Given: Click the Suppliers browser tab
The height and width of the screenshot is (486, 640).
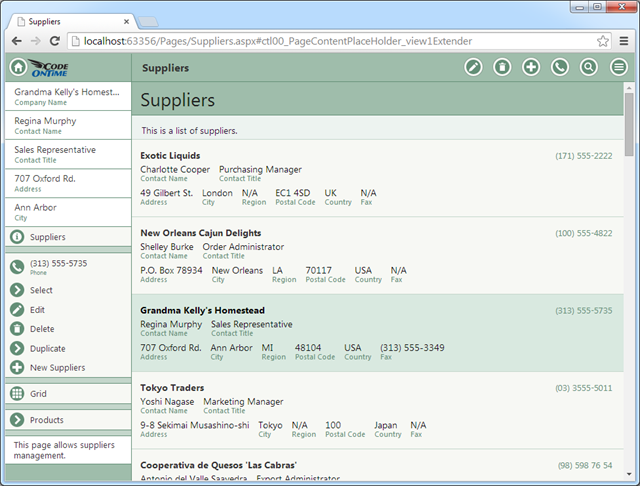Looking at the screenshot, I should pyautogui.click(x=70, y=20).
